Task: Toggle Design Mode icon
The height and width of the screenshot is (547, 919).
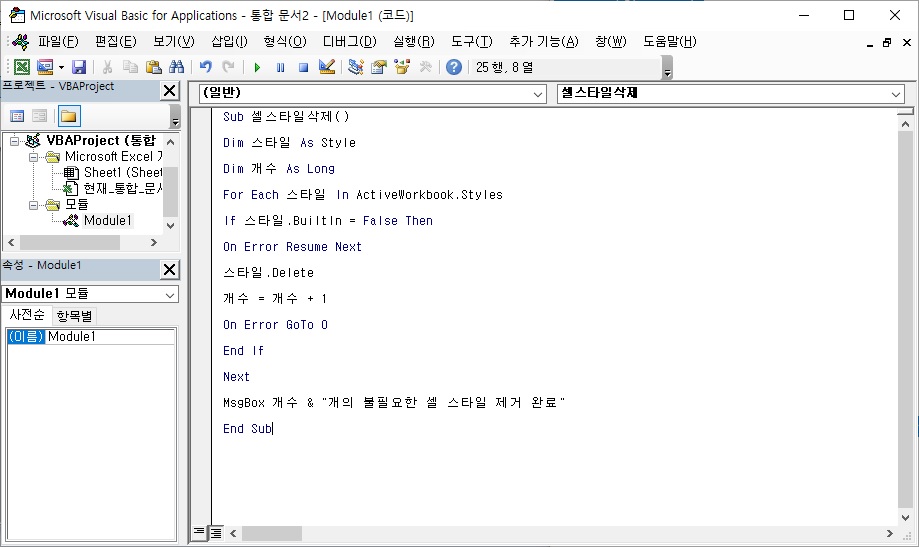Action: pos(326,67)
